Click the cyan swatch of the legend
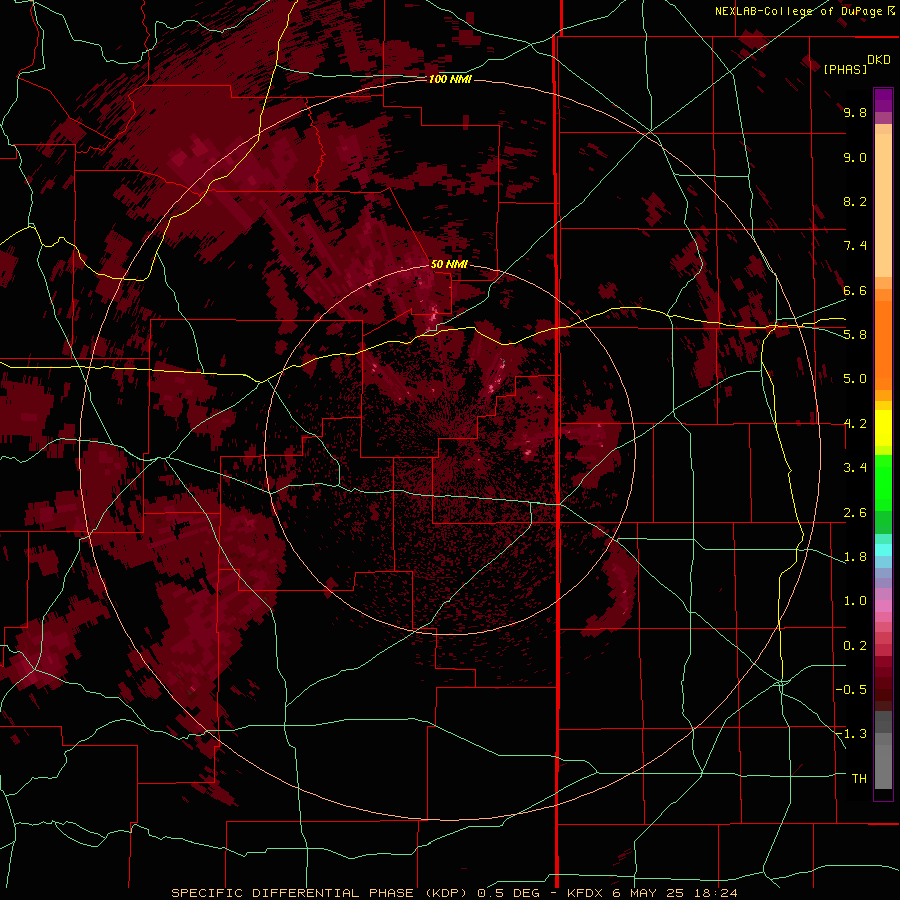The image size is (900, 900). click(x=883, y=550)
